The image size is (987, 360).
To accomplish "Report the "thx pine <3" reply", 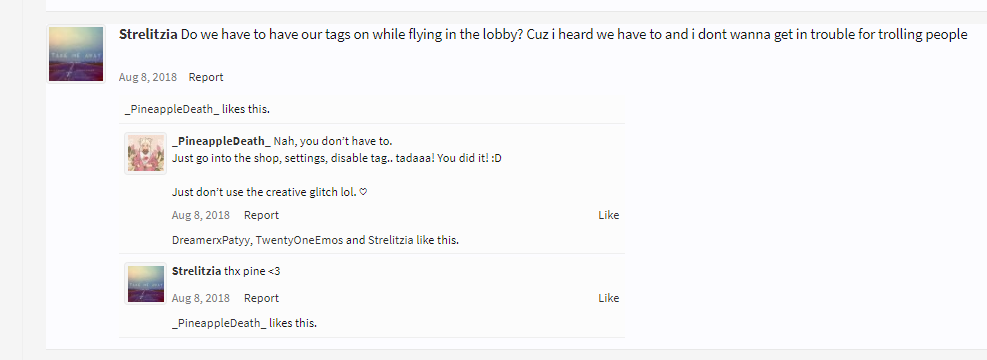I will tap(261, 298).
